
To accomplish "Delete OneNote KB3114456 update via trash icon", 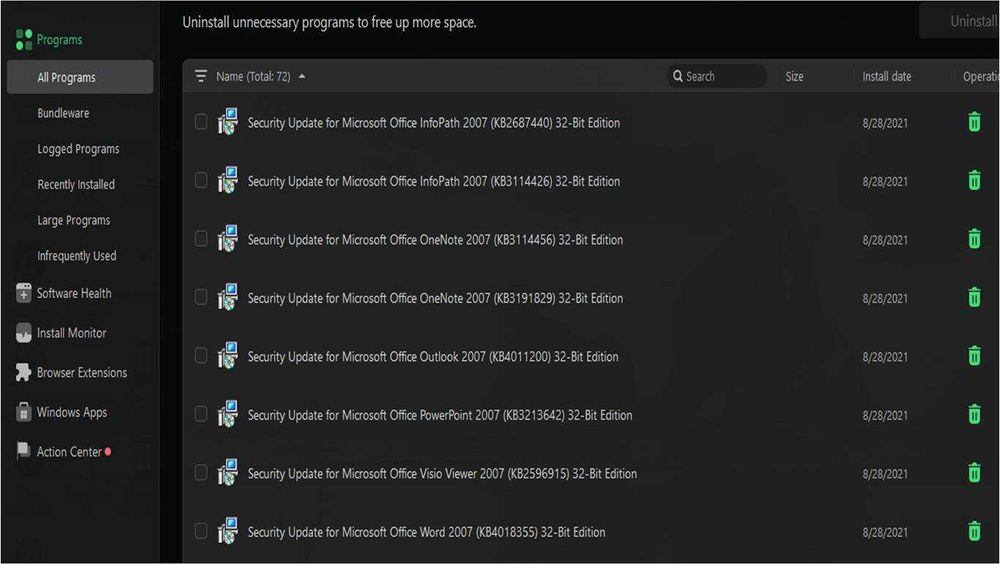I will click(974, 239).
